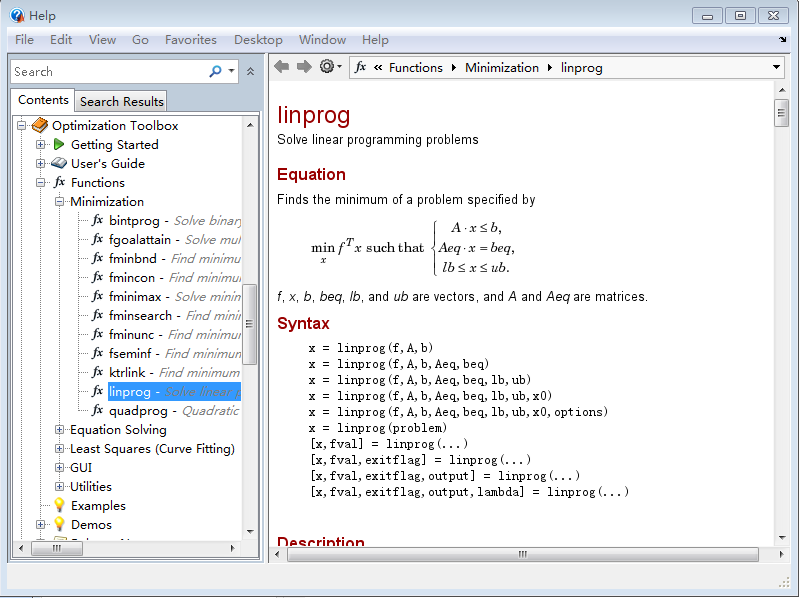Open the Edit menu
Image resolution: width=799 pixels, height=598 pixels.
[61, 40]
